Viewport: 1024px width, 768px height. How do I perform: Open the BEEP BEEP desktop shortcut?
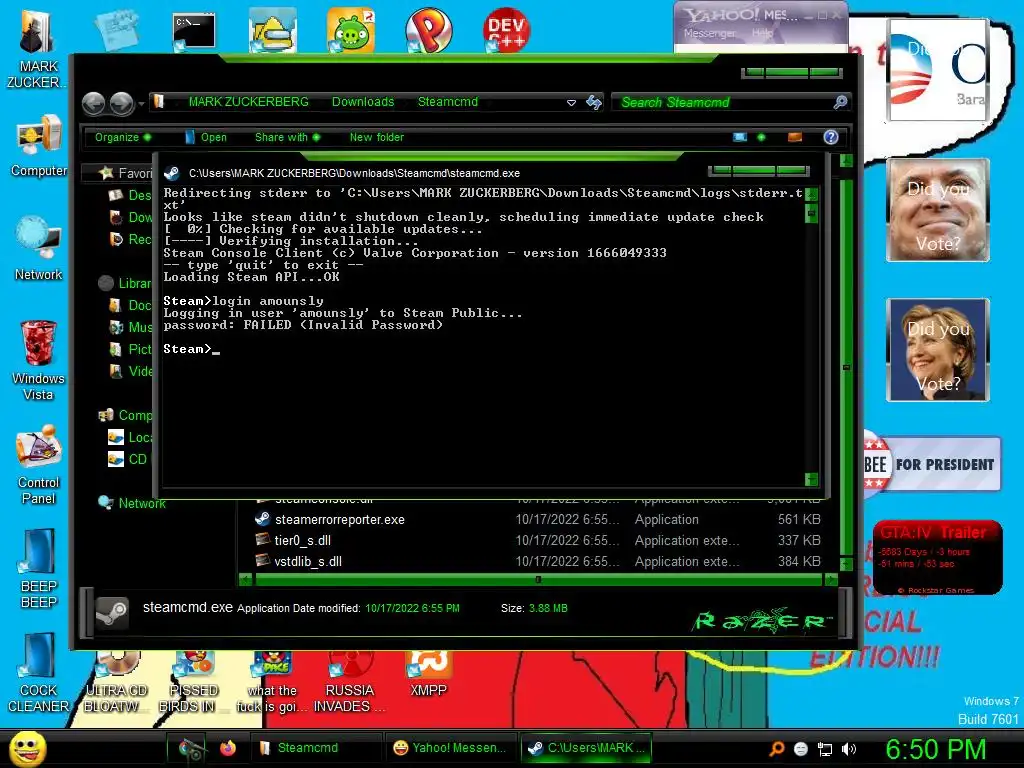coord(39,568)
